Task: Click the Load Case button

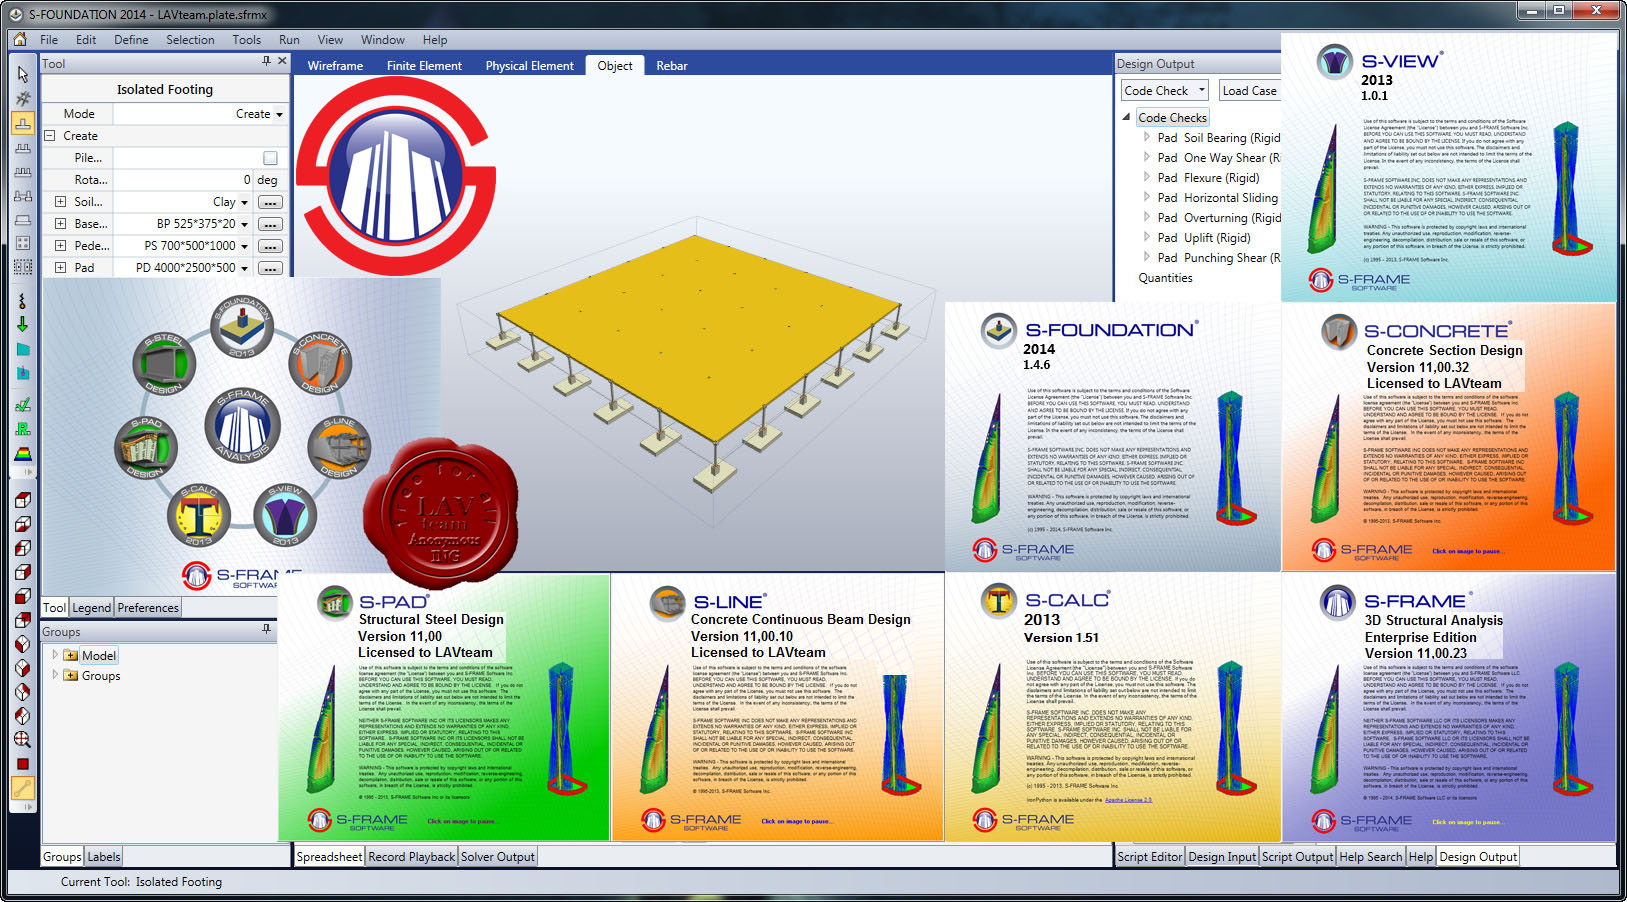Action: [1249, 91]
